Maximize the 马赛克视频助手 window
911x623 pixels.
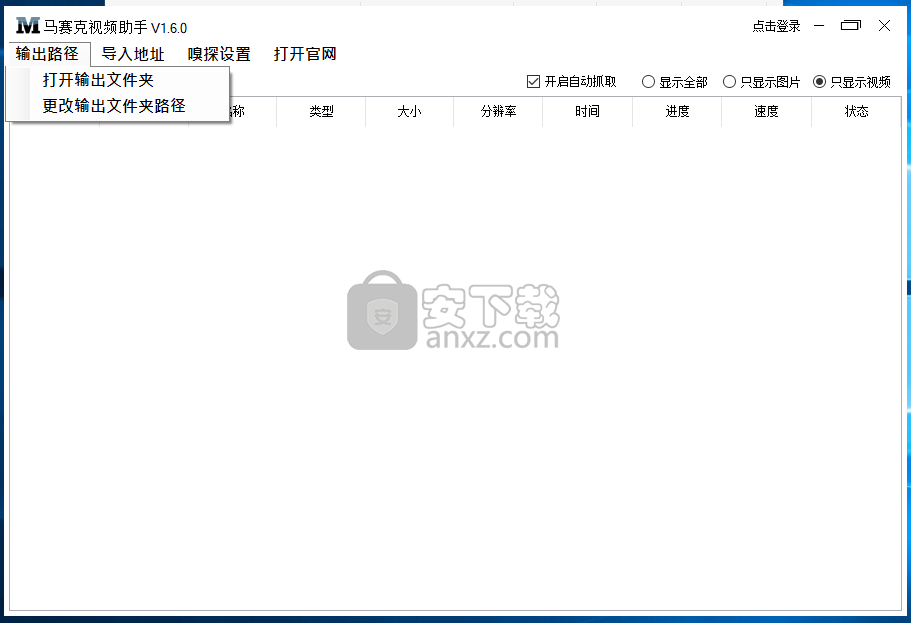coord(851,26)
